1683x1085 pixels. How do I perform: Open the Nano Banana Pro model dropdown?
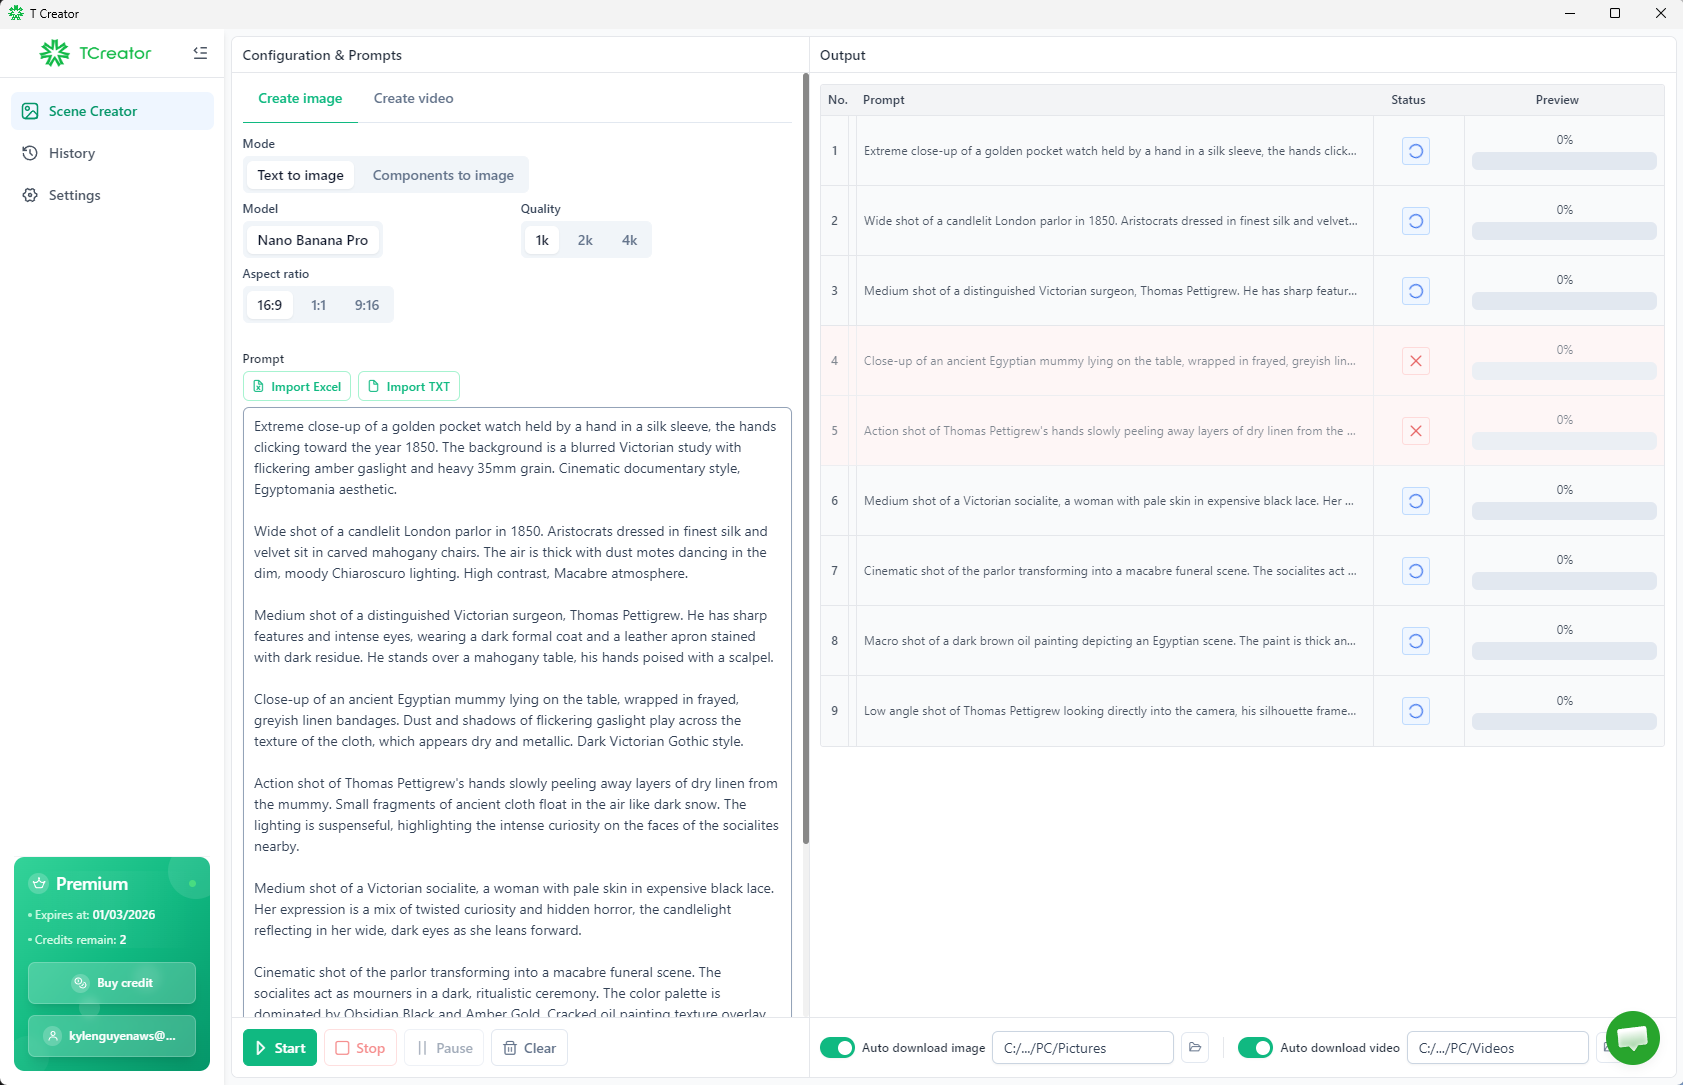[x=313, y=240]
